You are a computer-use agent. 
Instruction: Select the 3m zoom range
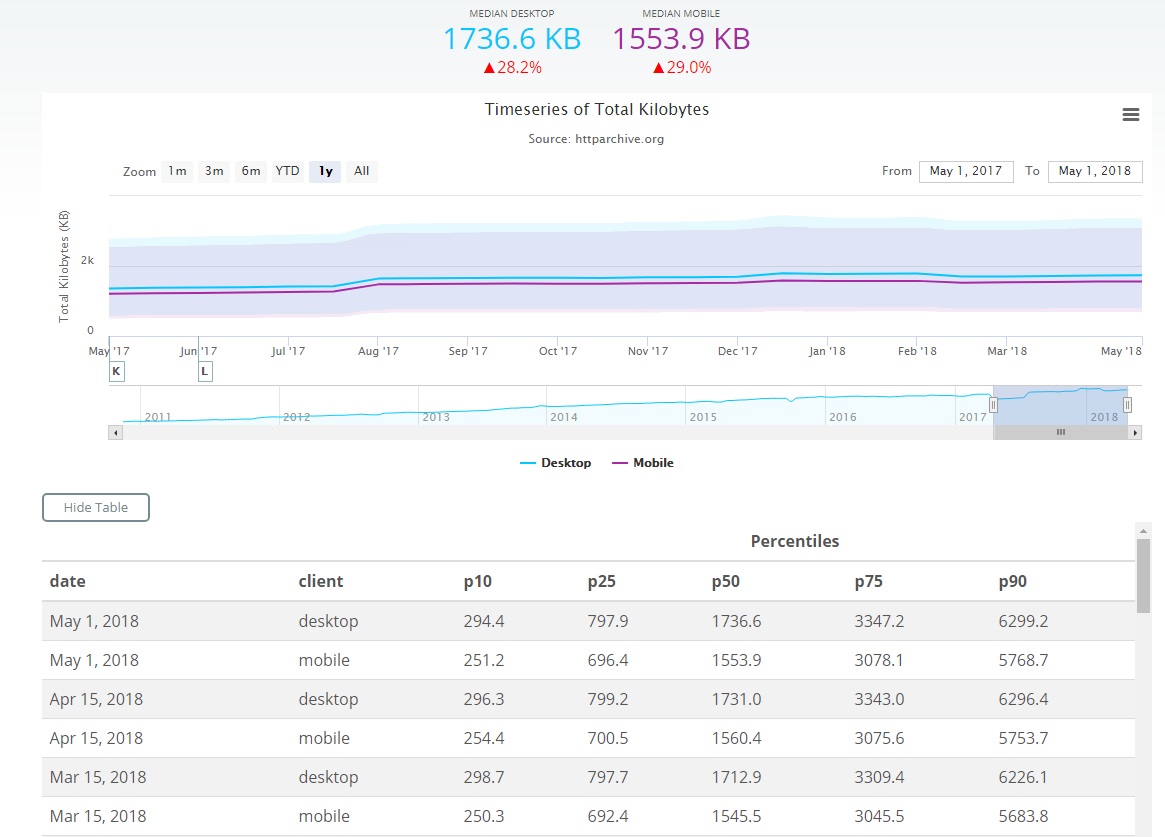214,171
